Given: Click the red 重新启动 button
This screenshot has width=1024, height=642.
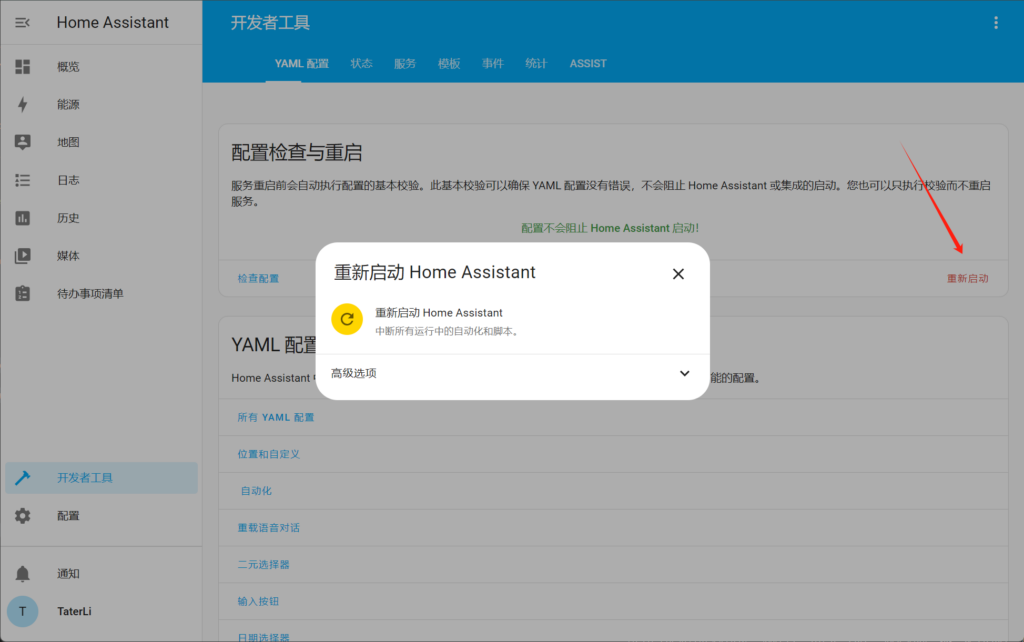Looking at the screenshot, I should pyautogui.click(x=967, y=278).
